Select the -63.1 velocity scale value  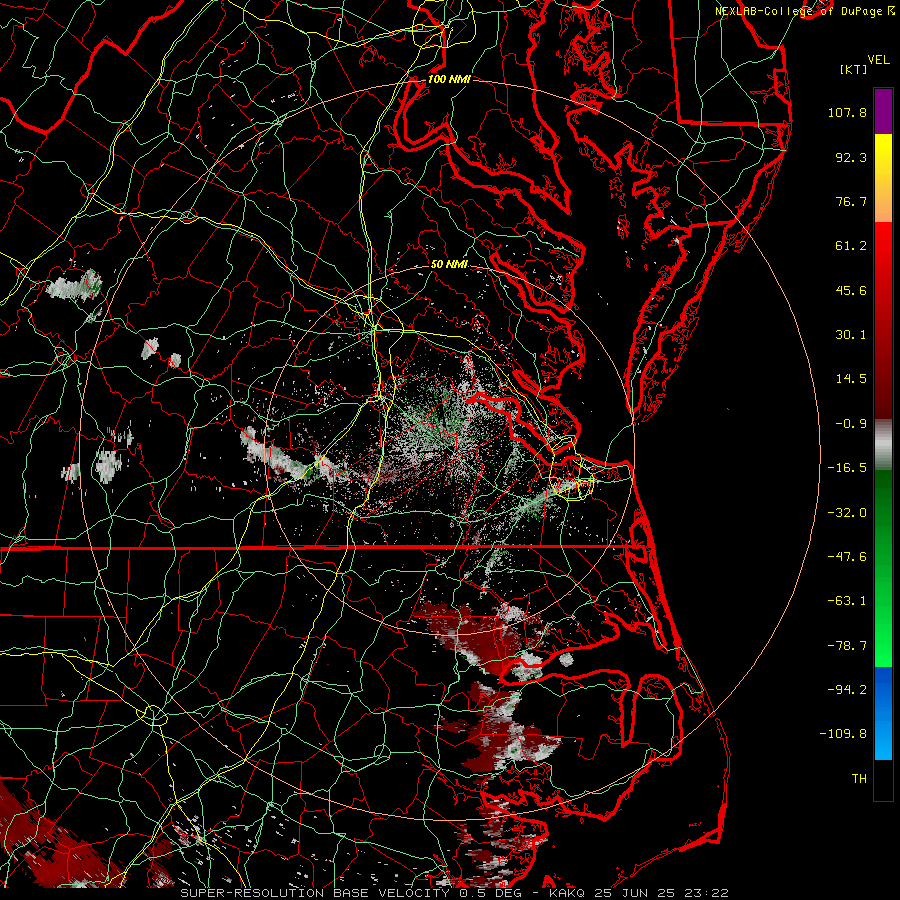[x=847, y=601]
